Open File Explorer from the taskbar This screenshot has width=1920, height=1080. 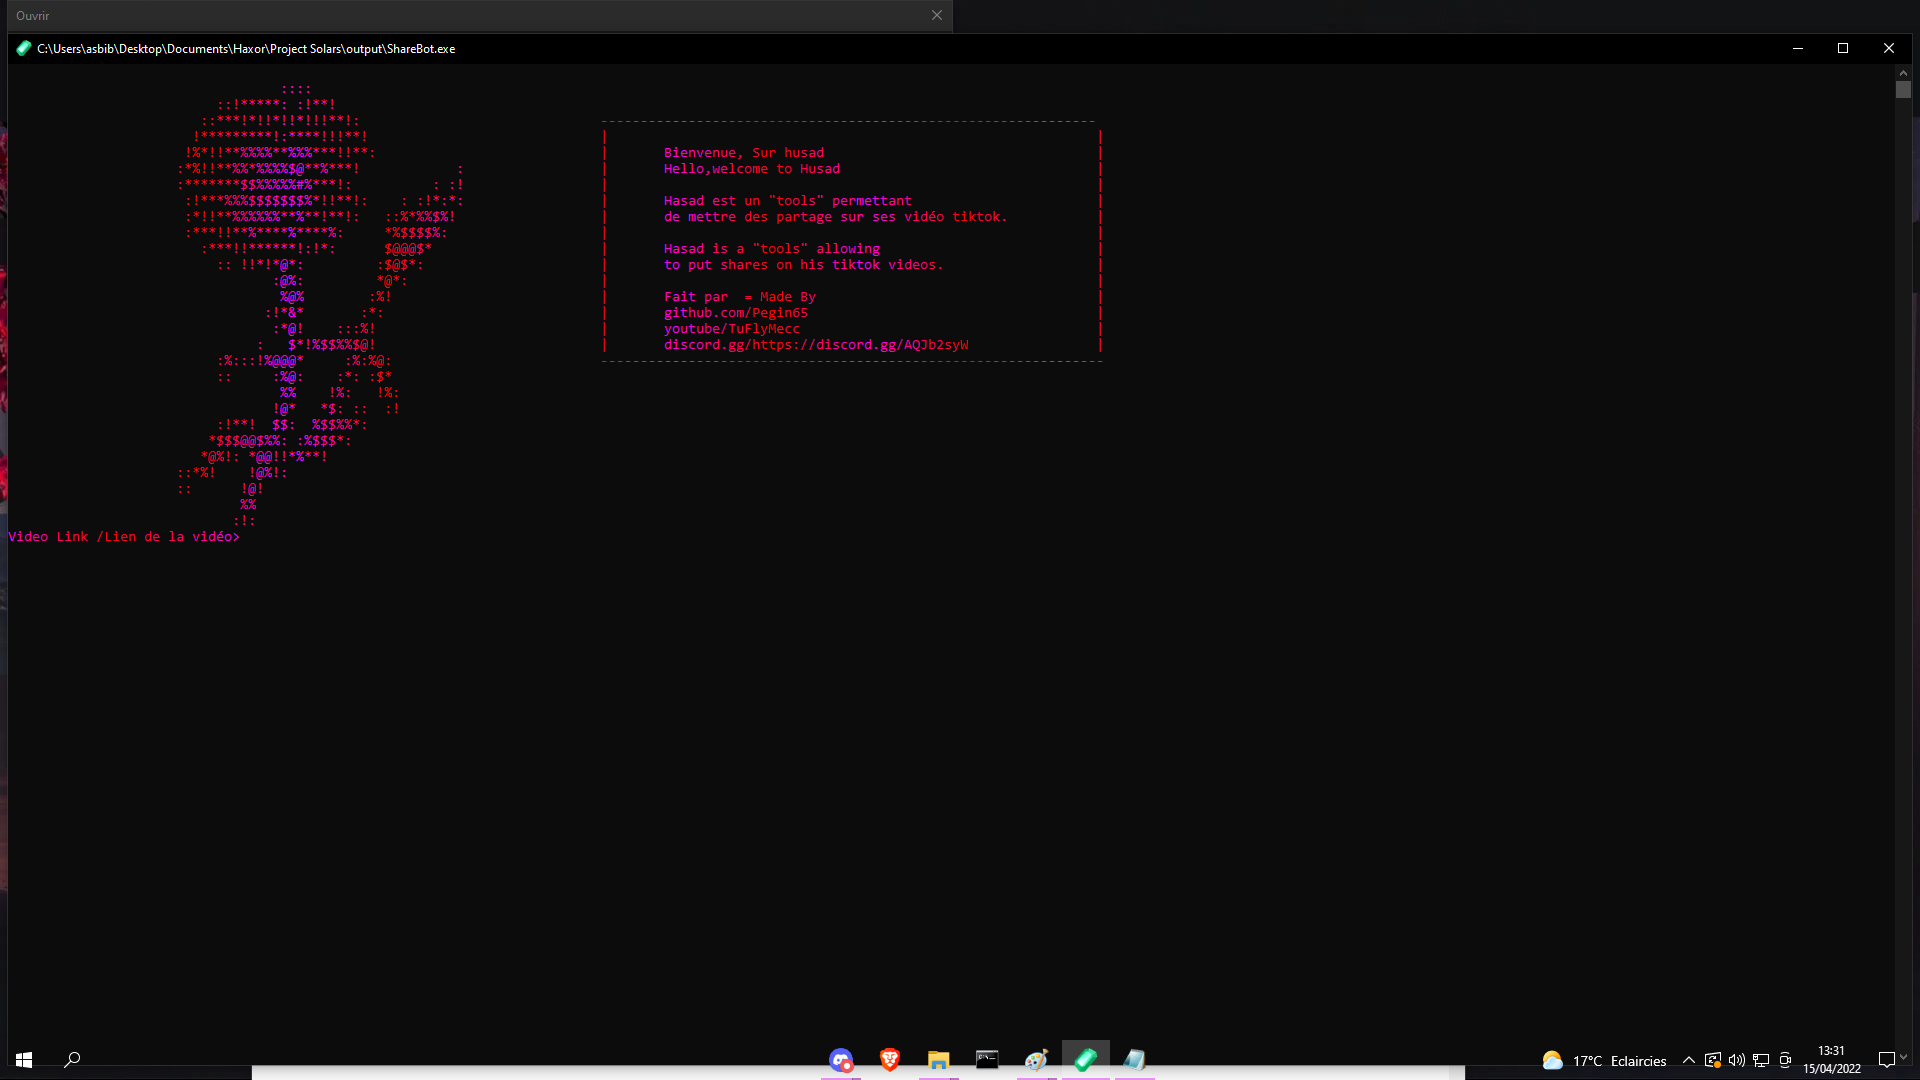937,1060
